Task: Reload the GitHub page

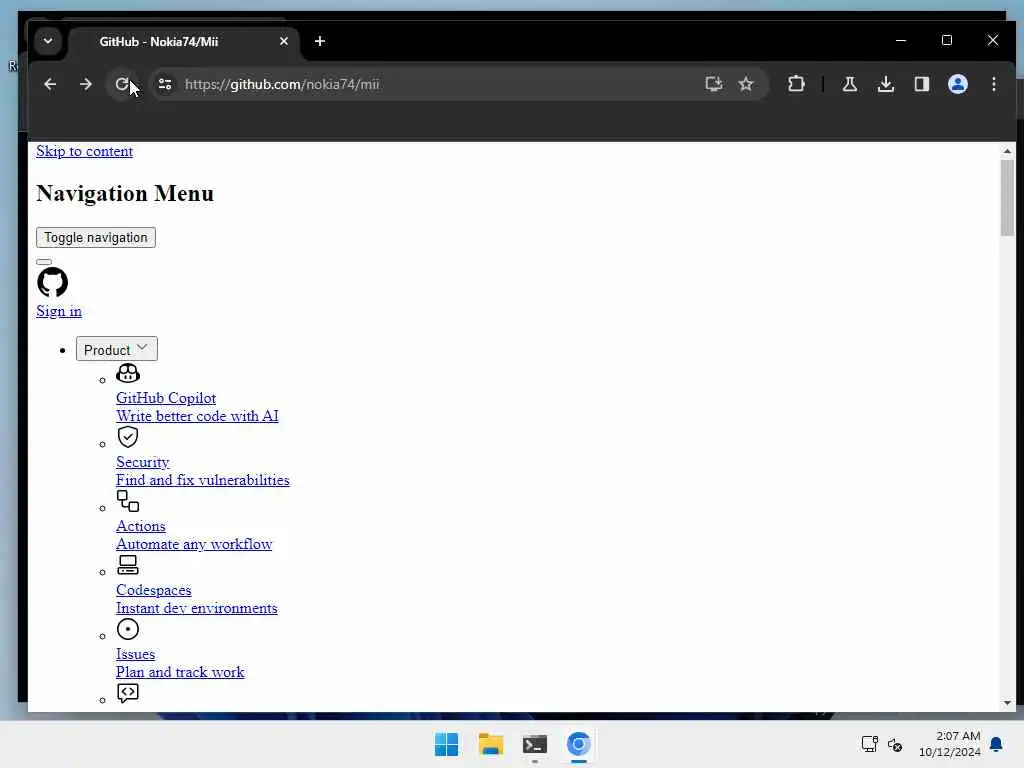Action: tap(122, 84)
